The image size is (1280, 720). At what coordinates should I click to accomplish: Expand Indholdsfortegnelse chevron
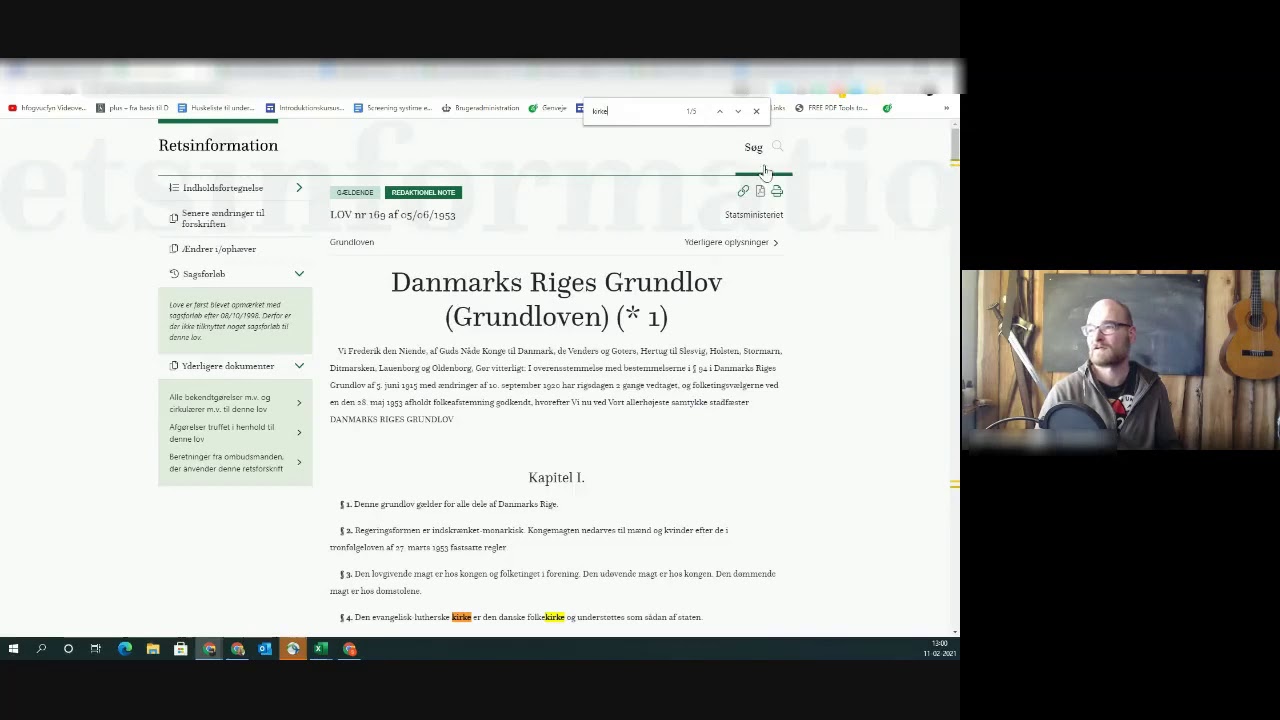pyautogui.click(x=299, y=188)
